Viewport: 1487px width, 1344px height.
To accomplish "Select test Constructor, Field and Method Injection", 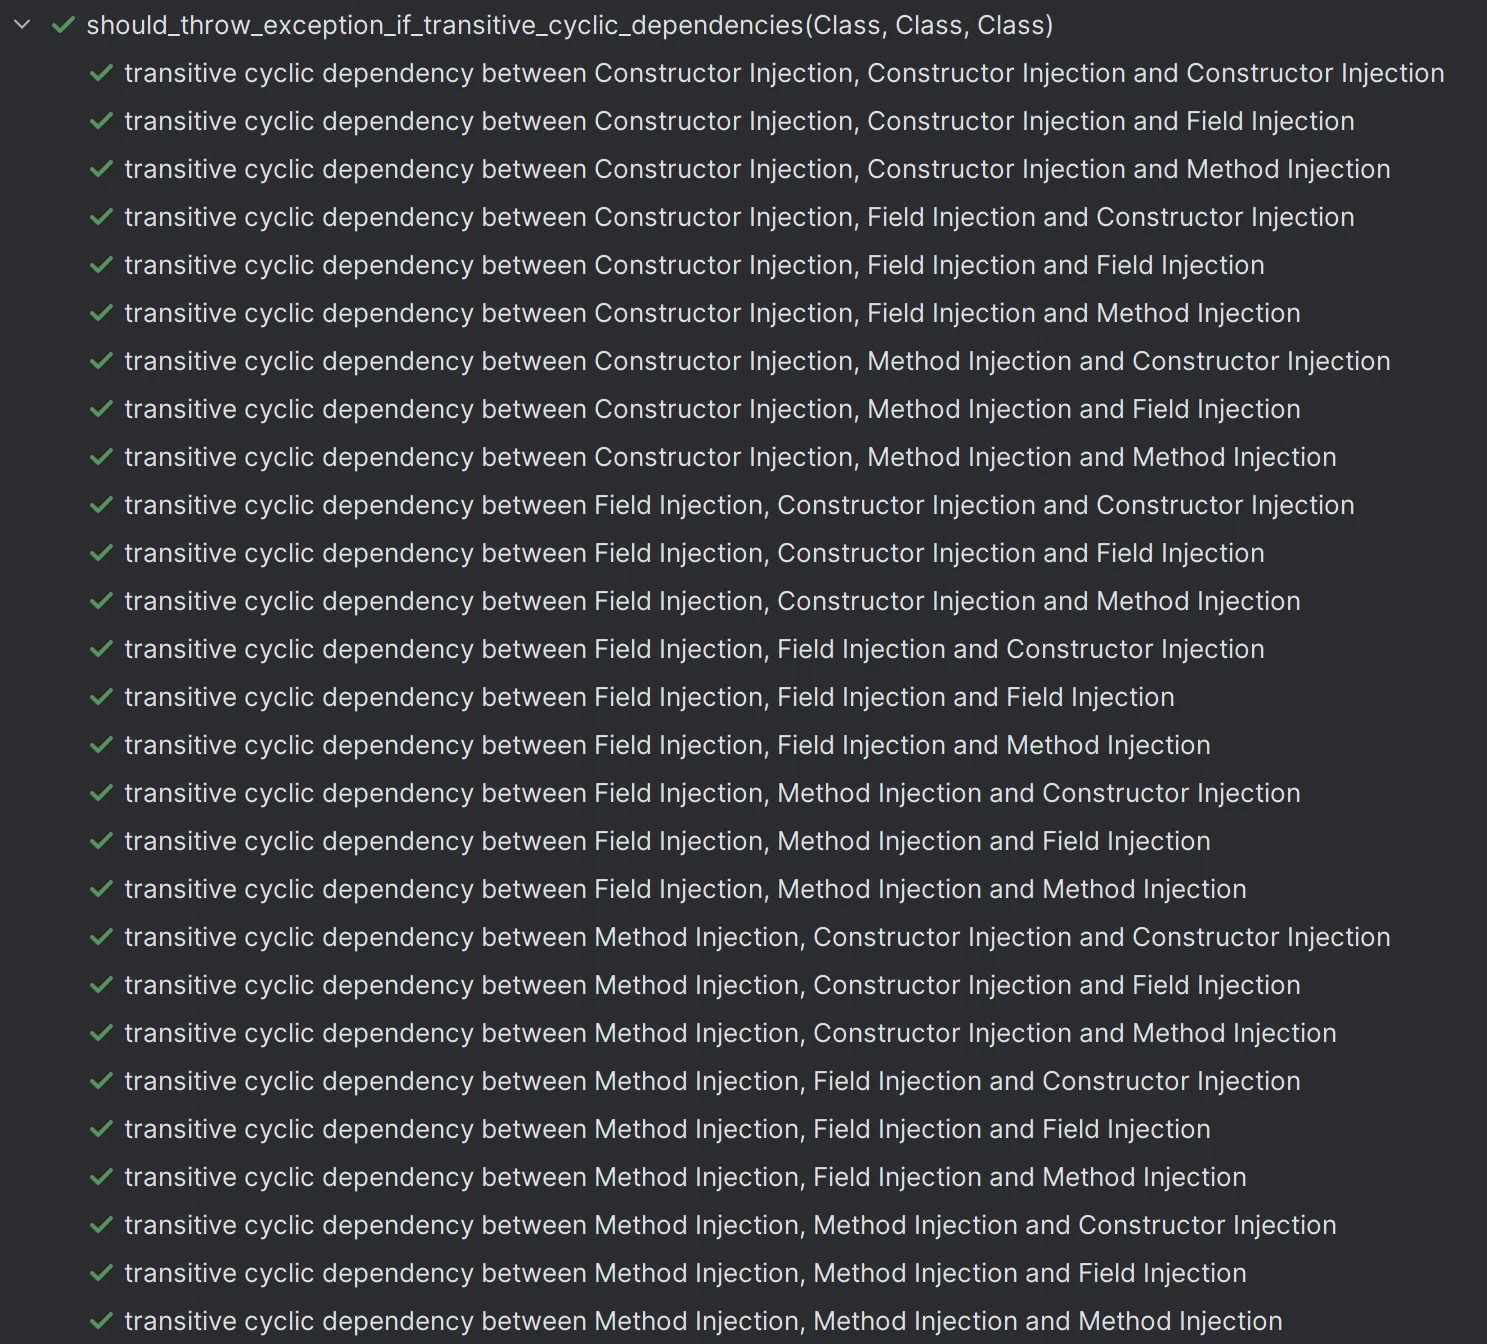I will [711, 313].
